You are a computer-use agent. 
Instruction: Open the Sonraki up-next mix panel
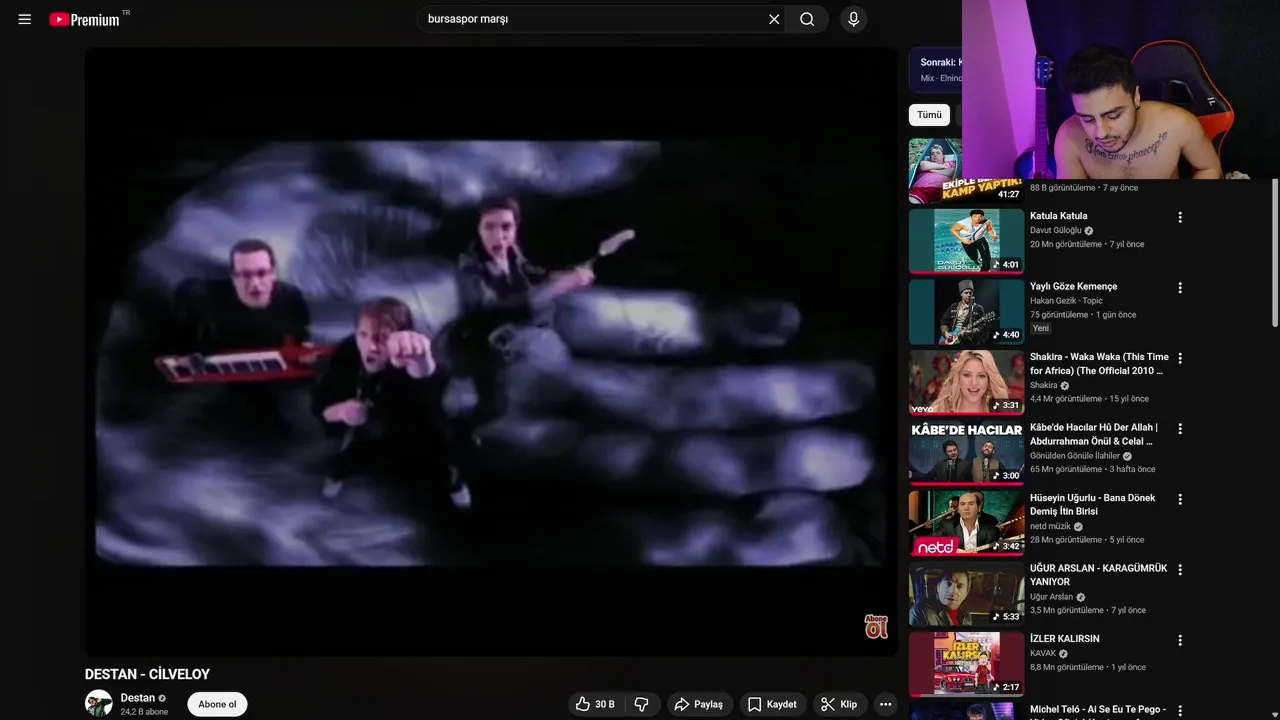(936, 69)
